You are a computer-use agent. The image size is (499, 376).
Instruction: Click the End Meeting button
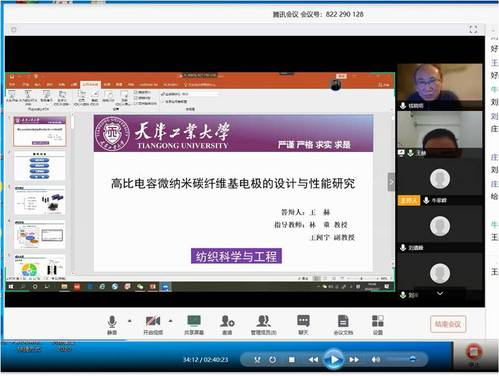448,324
